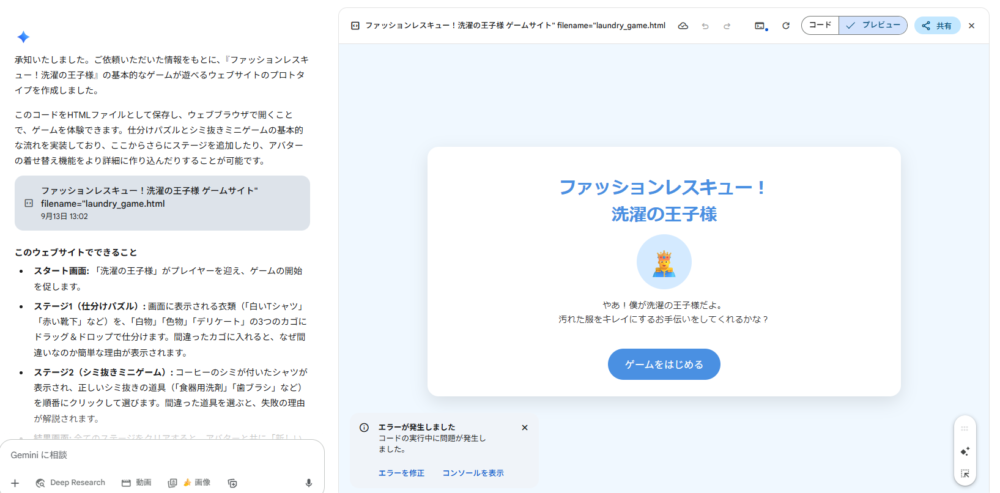Image resolution: width=1000 pixels, height=493 pixels.
Task: Reload the preview with refresh icon
Action: pyautogui.click(x=786, y=25)
